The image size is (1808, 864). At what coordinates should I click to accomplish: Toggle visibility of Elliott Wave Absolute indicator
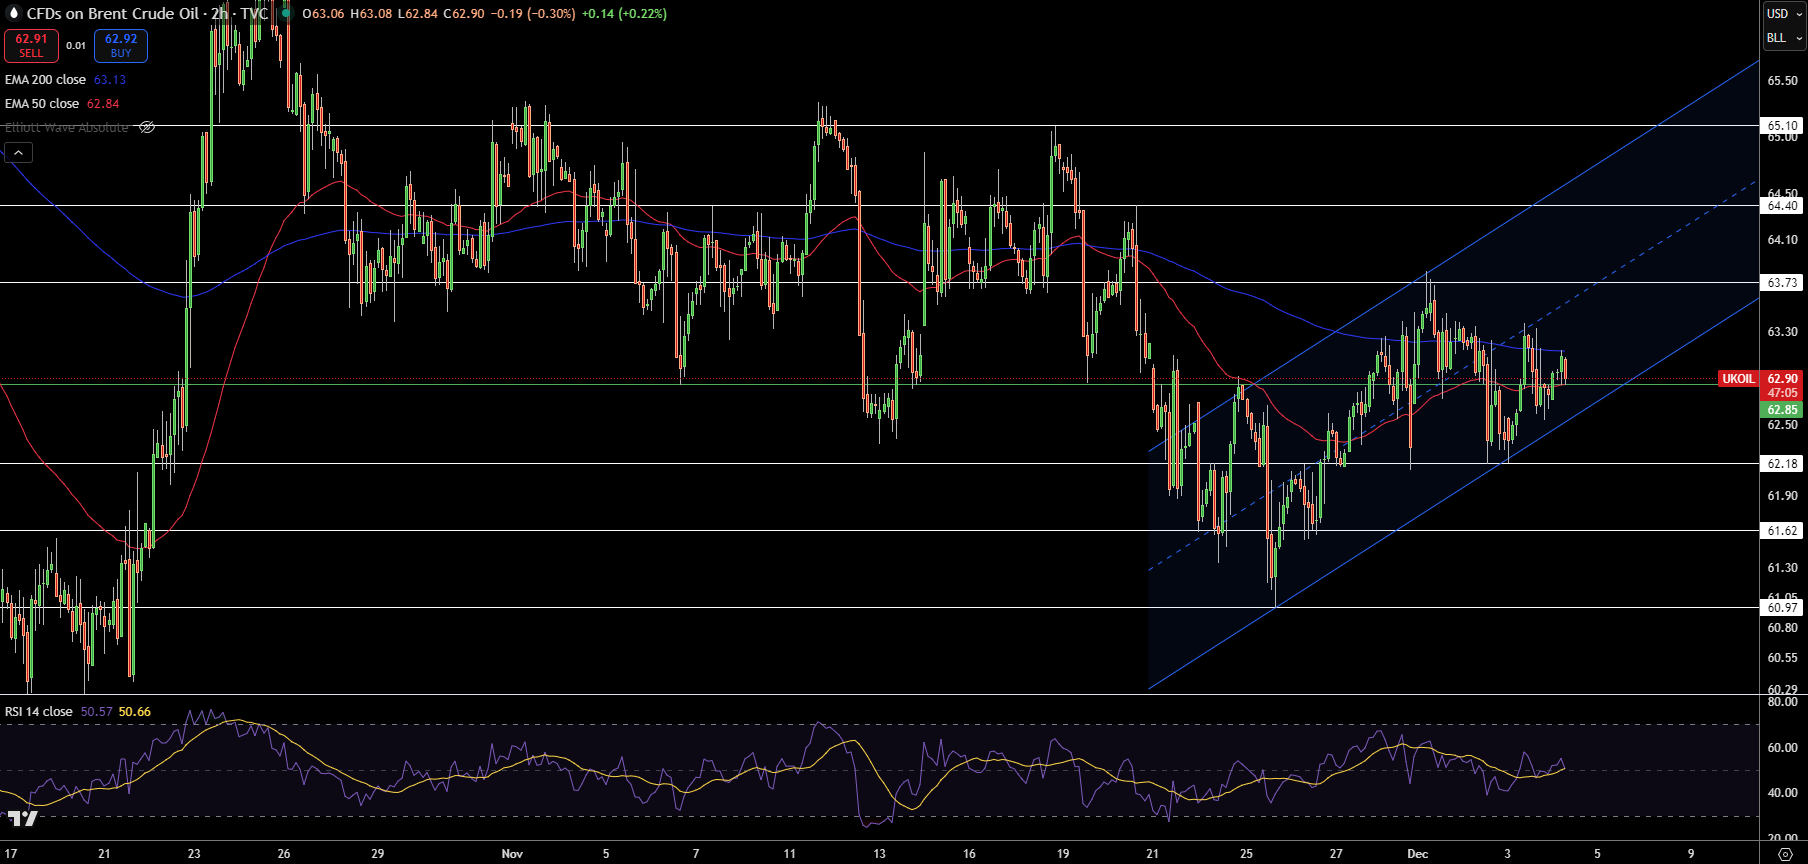[x=147, y=127]
